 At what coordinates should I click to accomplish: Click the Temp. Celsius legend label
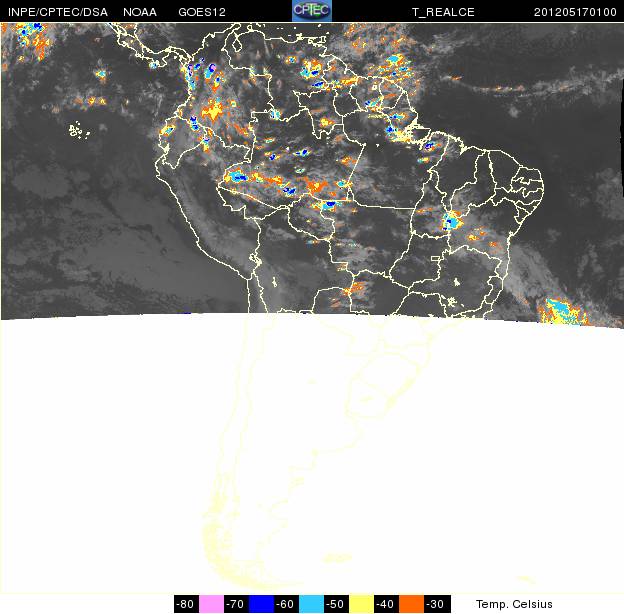pyautogui.click(x=514, y=604)
